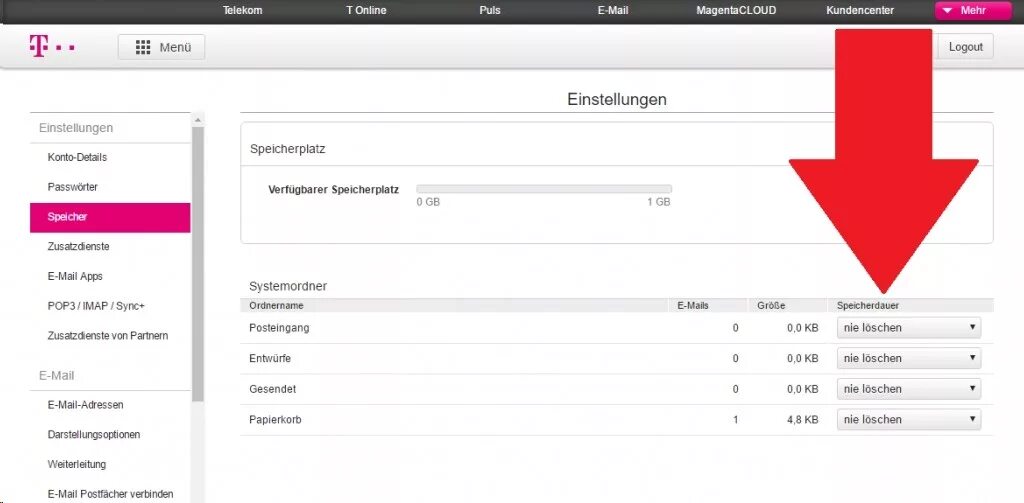This screenshot has height=503, width=1024.
Task: Click the 1 GB storage label
Action: [659, 202]
